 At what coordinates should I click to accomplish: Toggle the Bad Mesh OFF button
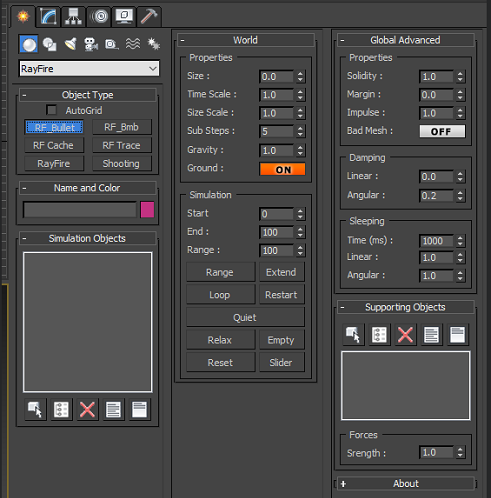442,131
